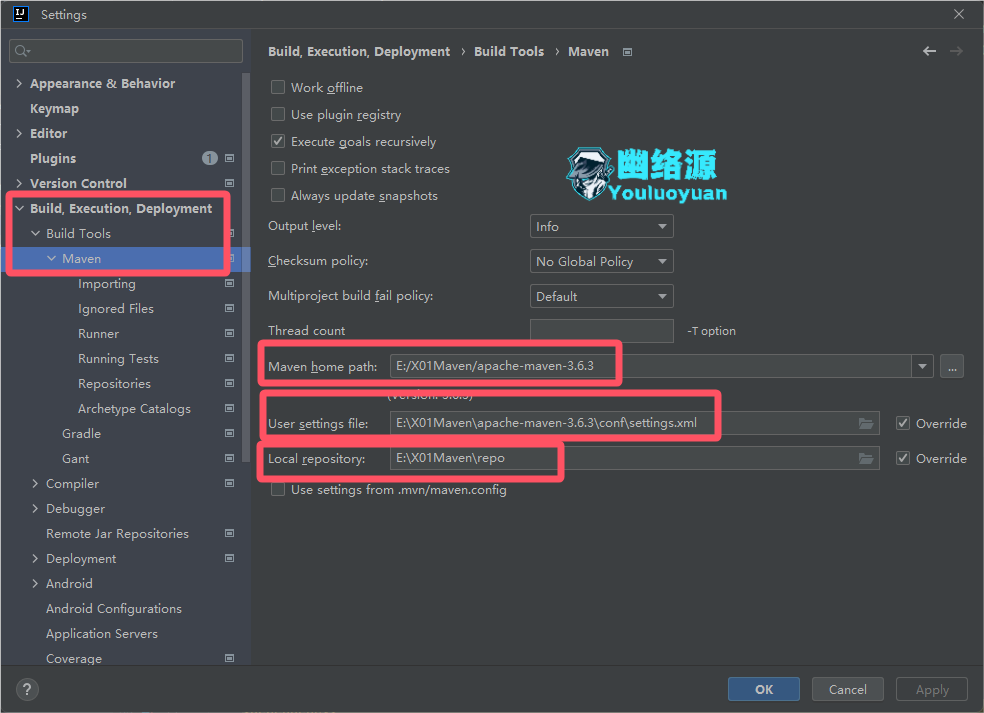Expand the Android node
The image size is (984, 713).
(x=35, y=584)
